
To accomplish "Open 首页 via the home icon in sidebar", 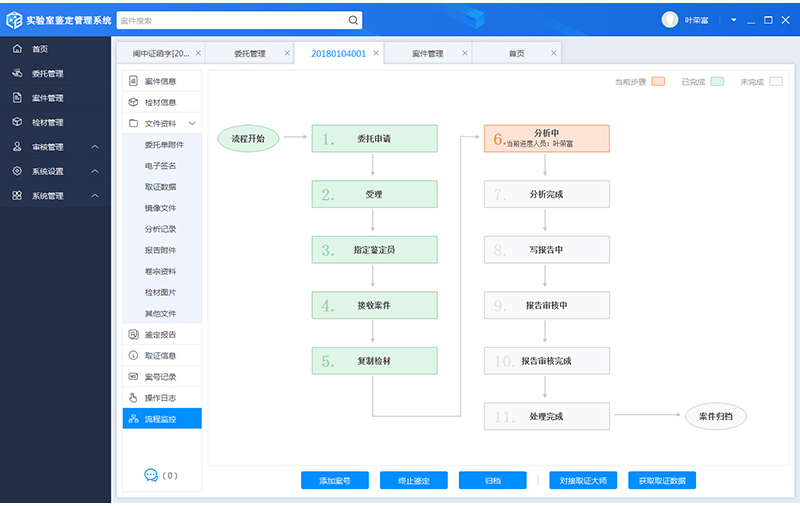I will click(x=17, y=49).
